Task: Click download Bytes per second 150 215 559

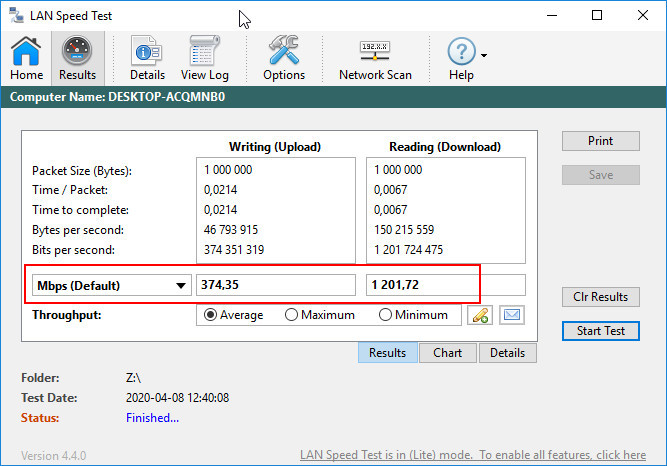Action: (x=404, y=230)
